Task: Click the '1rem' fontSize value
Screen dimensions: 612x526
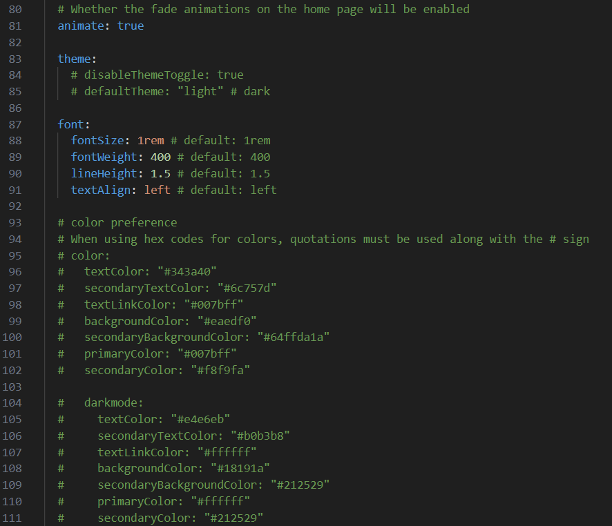Action: 150,140
